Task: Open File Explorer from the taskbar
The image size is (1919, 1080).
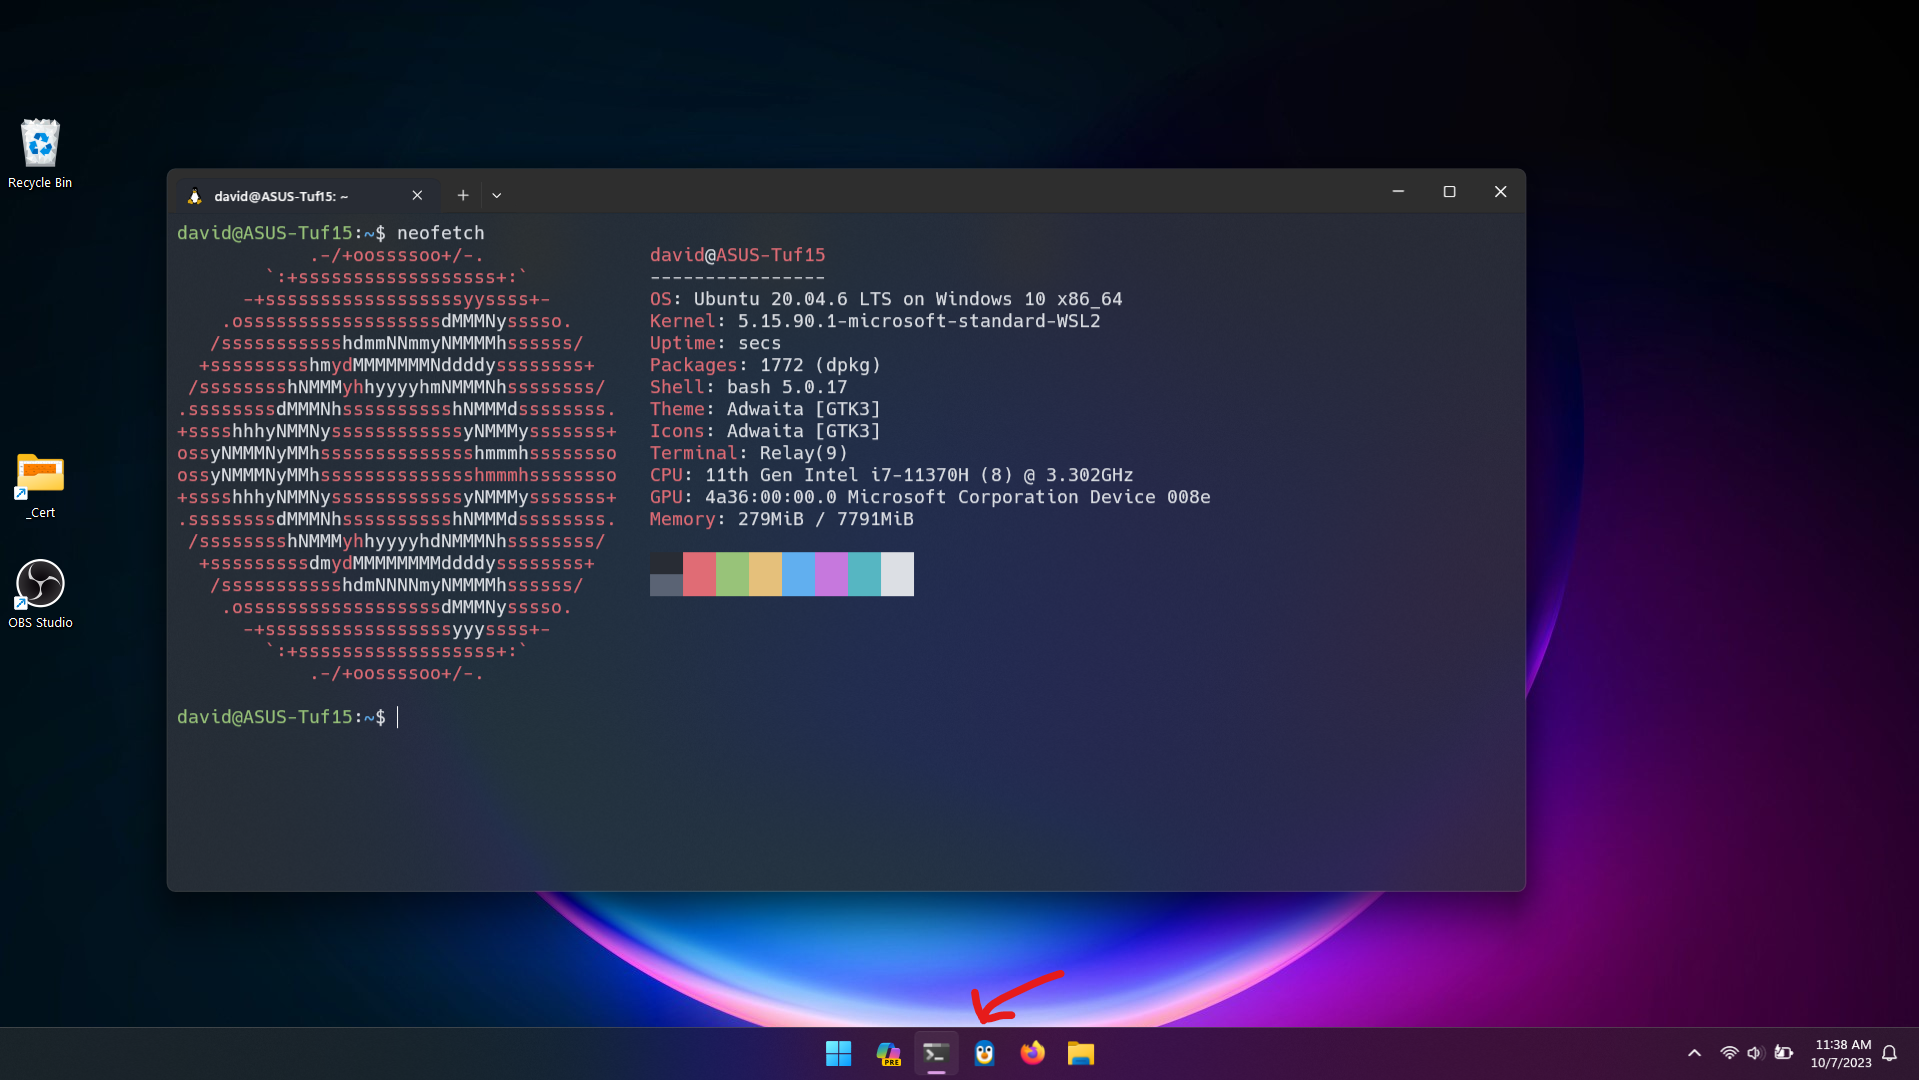Action: pyautogui.click(x=1080, y=1053)
